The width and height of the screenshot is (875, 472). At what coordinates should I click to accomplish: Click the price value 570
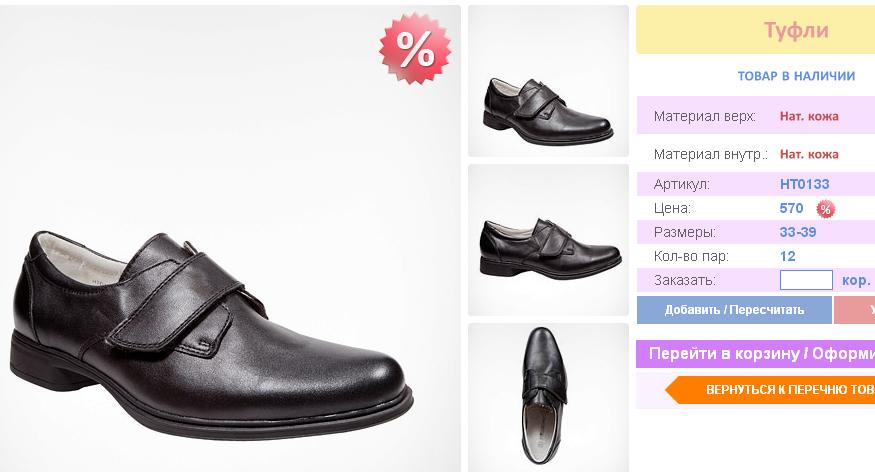[791, 208]
